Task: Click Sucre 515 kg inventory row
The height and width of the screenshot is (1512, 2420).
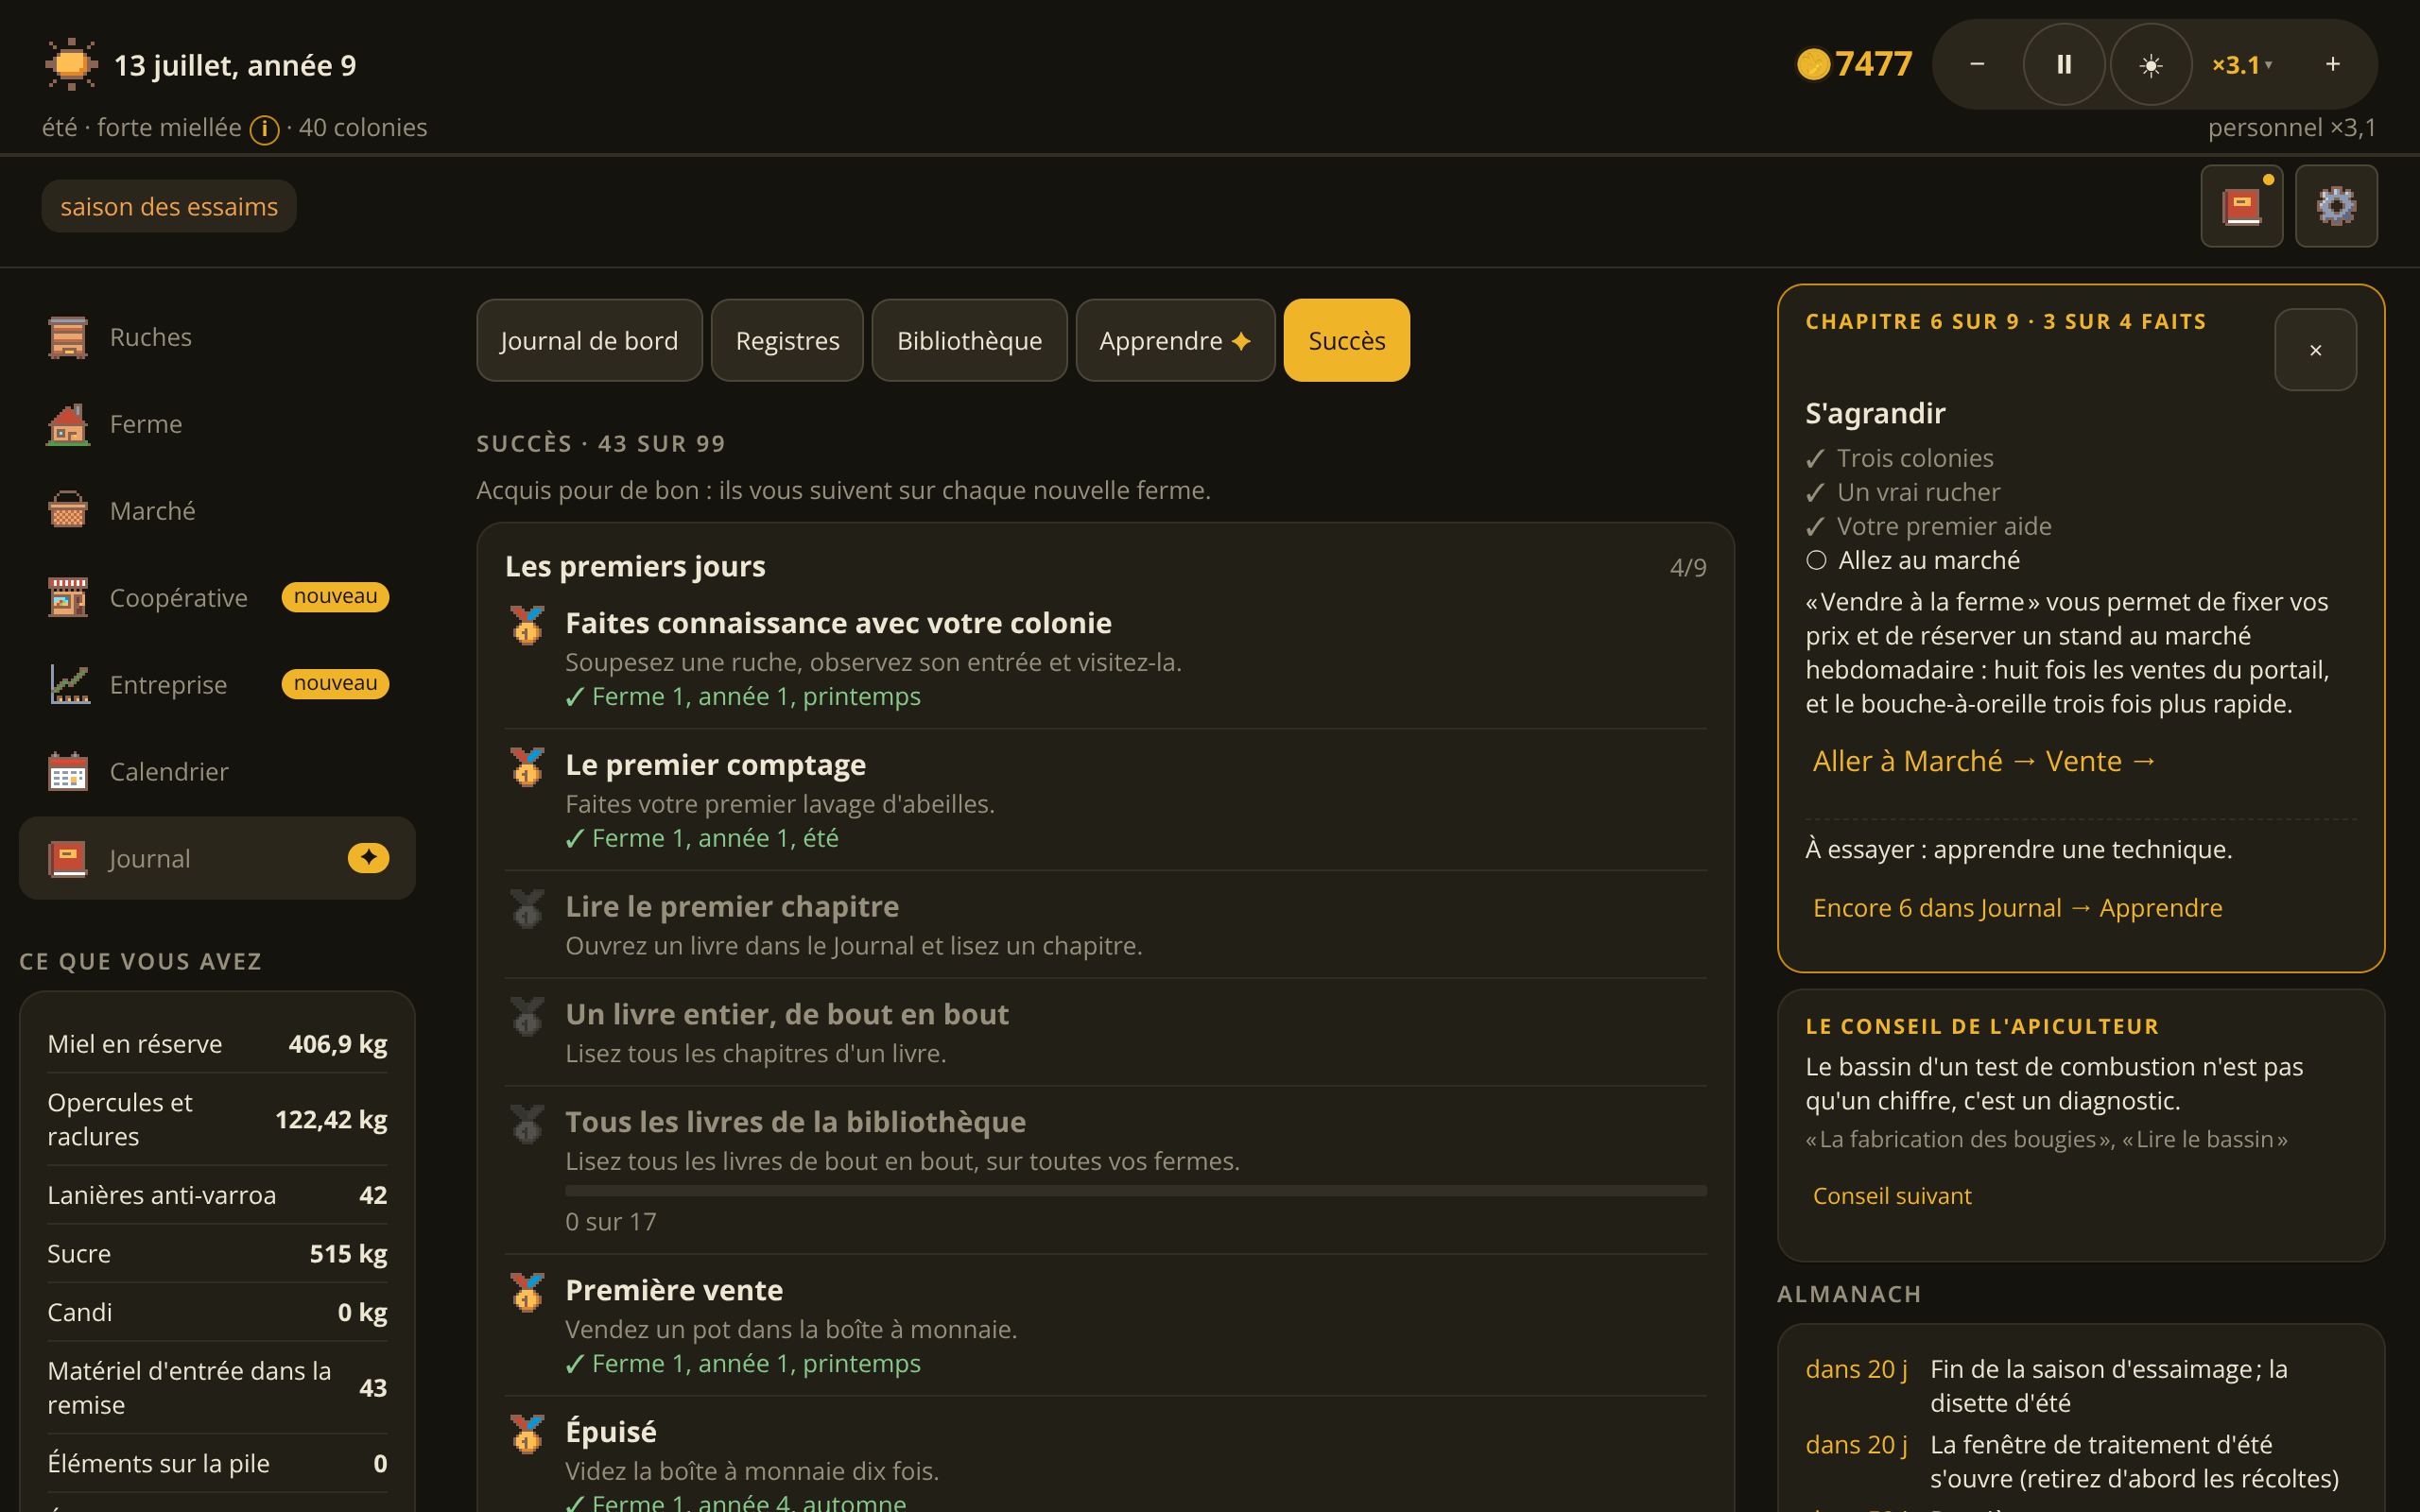Action: pos(217,1254)
